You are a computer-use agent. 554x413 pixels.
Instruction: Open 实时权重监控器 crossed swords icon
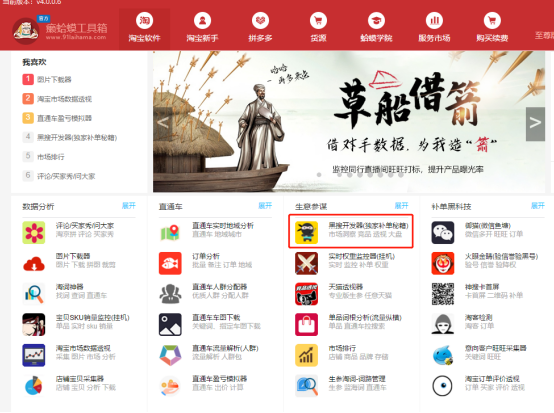point(306,263)
